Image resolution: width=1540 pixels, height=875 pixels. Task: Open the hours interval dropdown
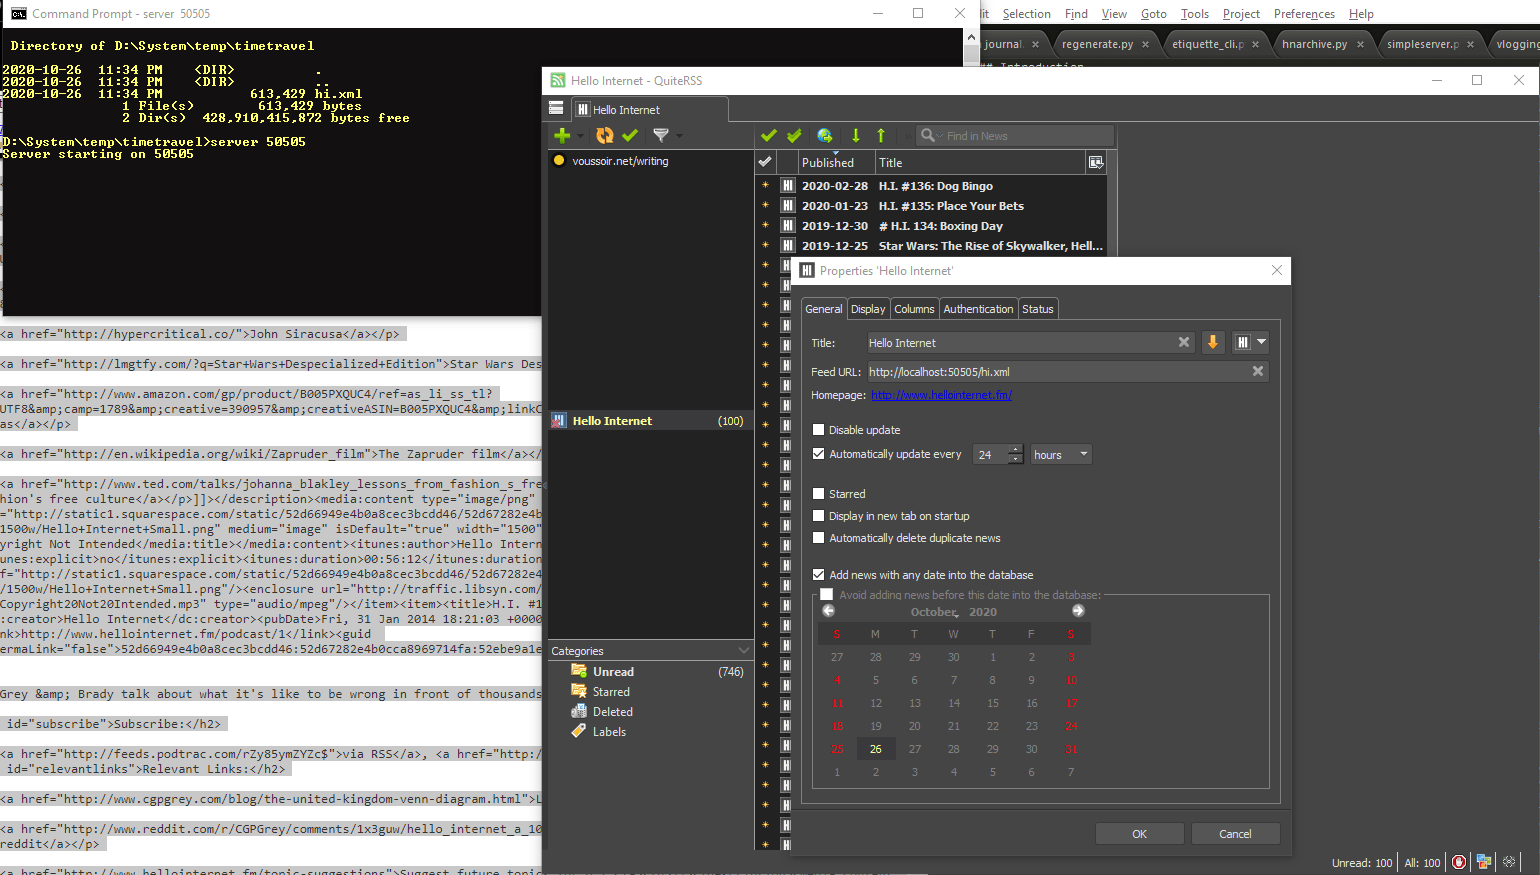pyautogui.click(x=1061, y=454)
